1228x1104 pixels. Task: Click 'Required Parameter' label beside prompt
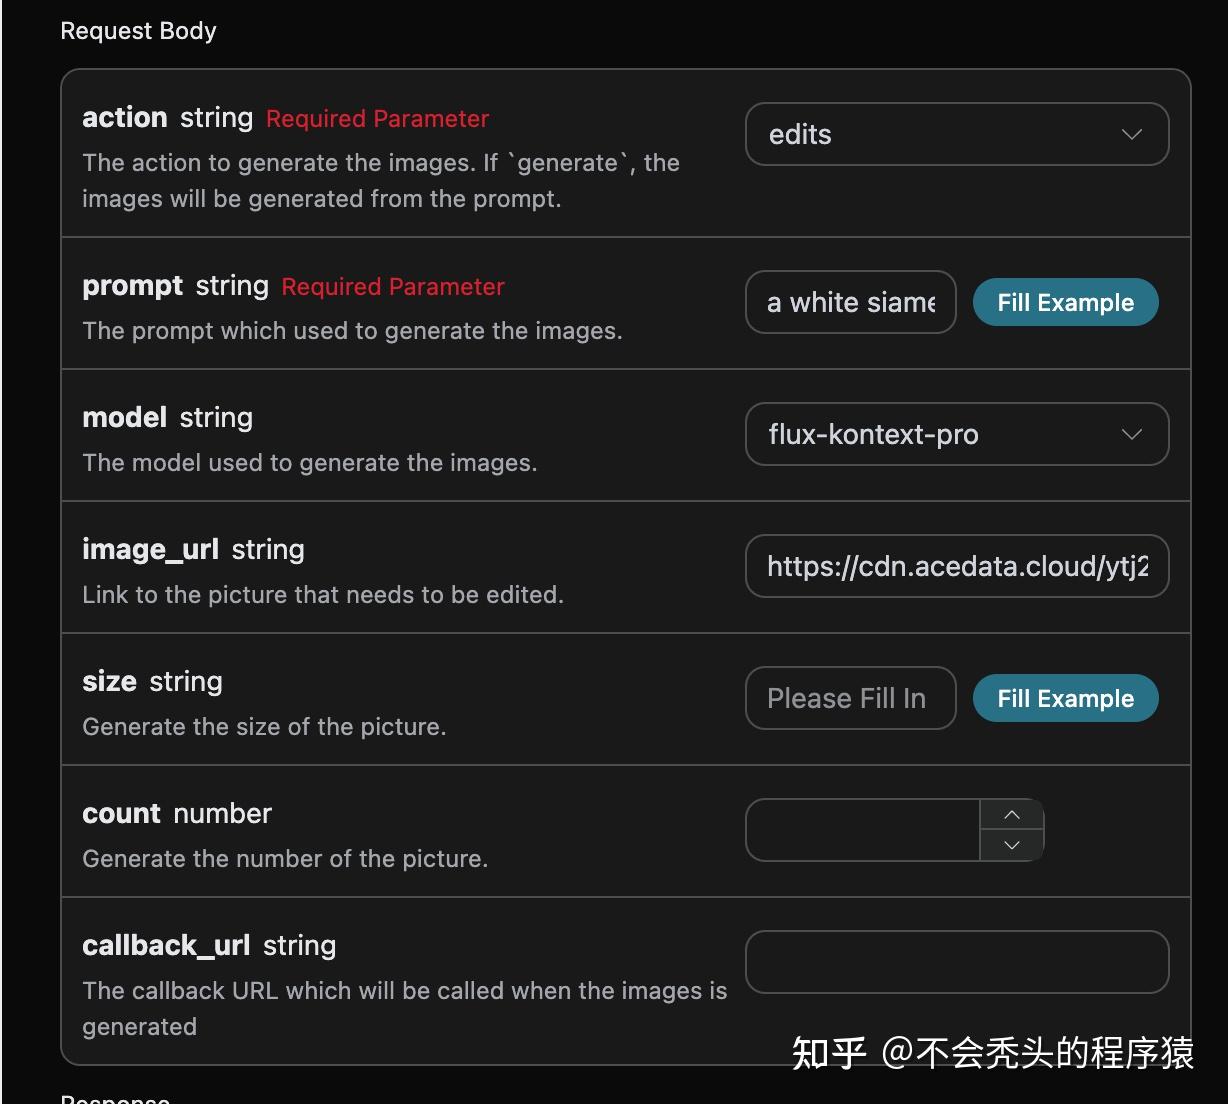393,287
